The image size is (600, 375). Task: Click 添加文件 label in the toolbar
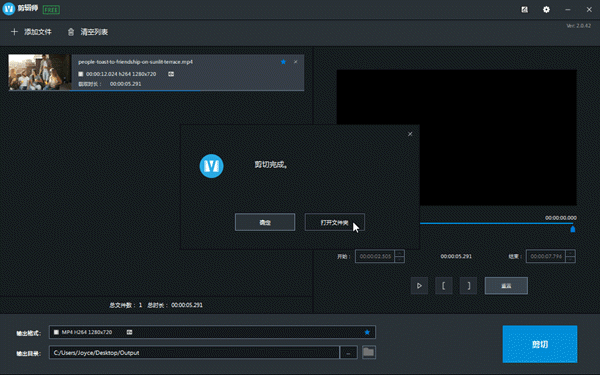pyautogui.click(x=38, y=32)
